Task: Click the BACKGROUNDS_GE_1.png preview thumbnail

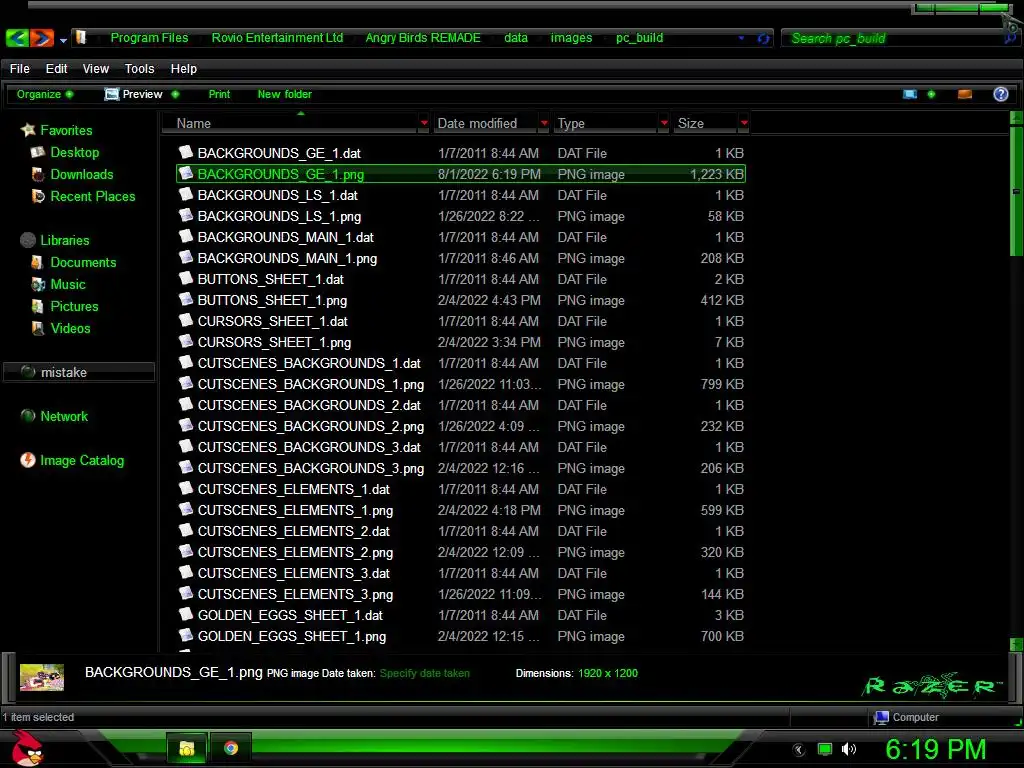Action: click(x=42, y=677)
